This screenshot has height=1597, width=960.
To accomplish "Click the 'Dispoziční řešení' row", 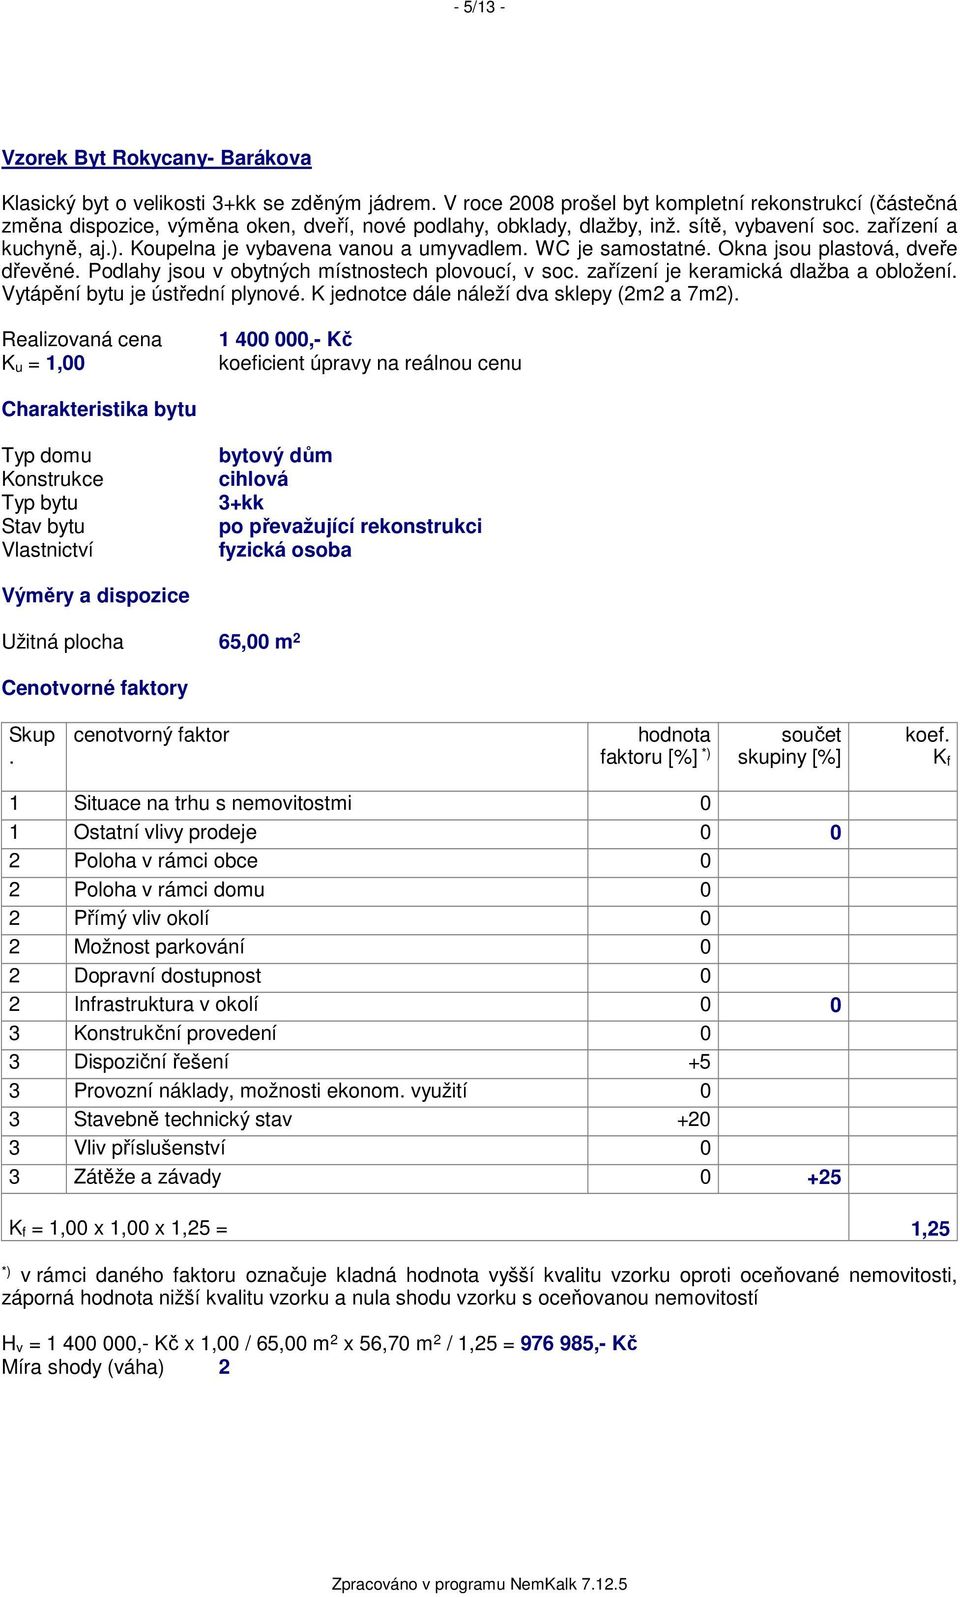I will click(479, 1062).
